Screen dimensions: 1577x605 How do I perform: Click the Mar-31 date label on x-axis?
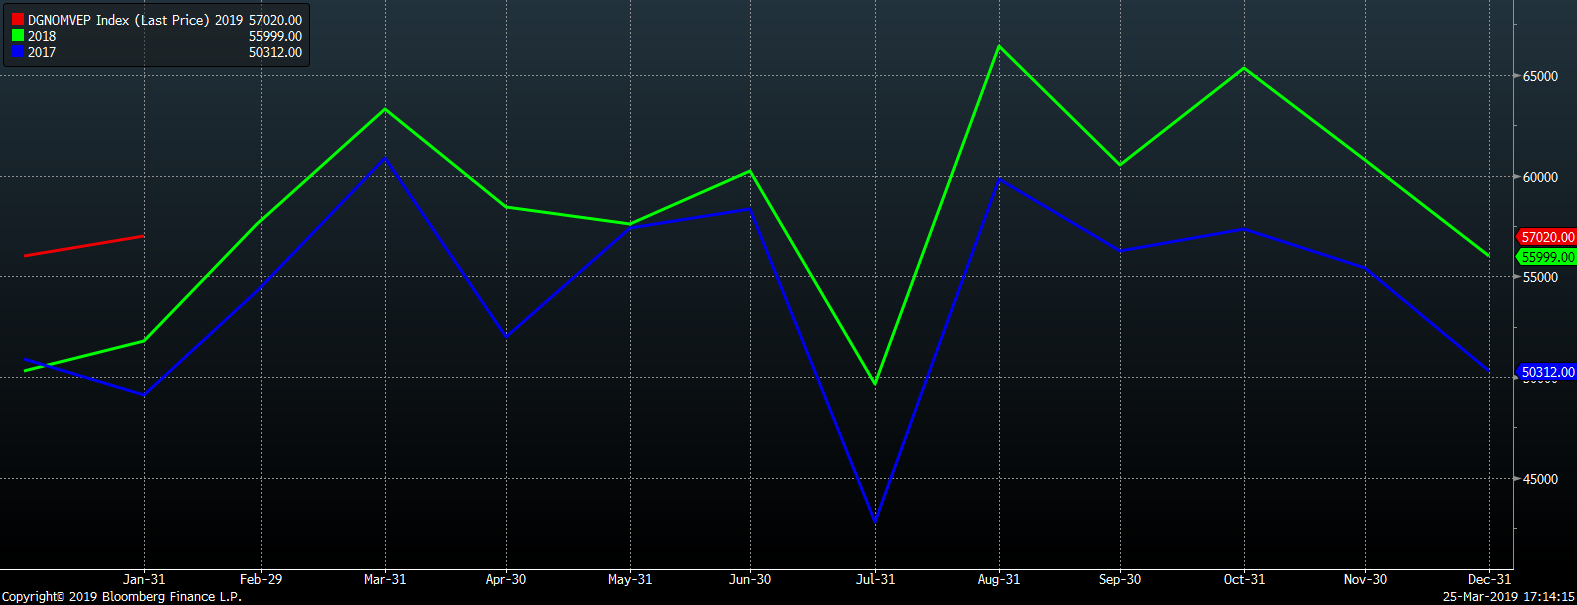(x=385, y=579)
